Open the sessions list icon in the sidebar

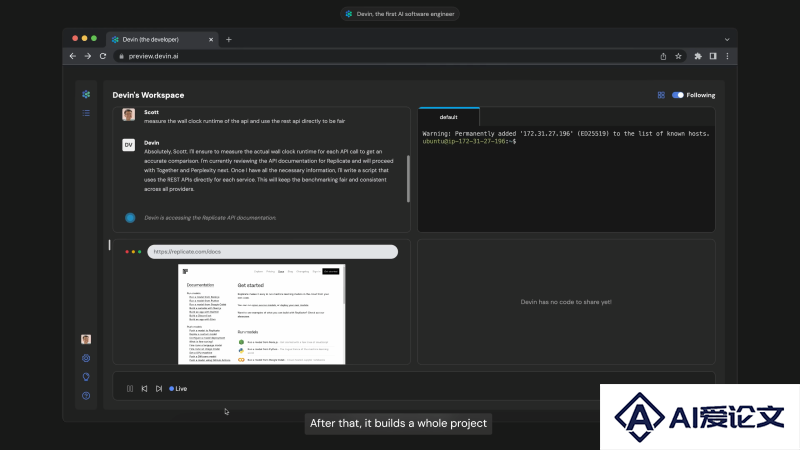86,113
